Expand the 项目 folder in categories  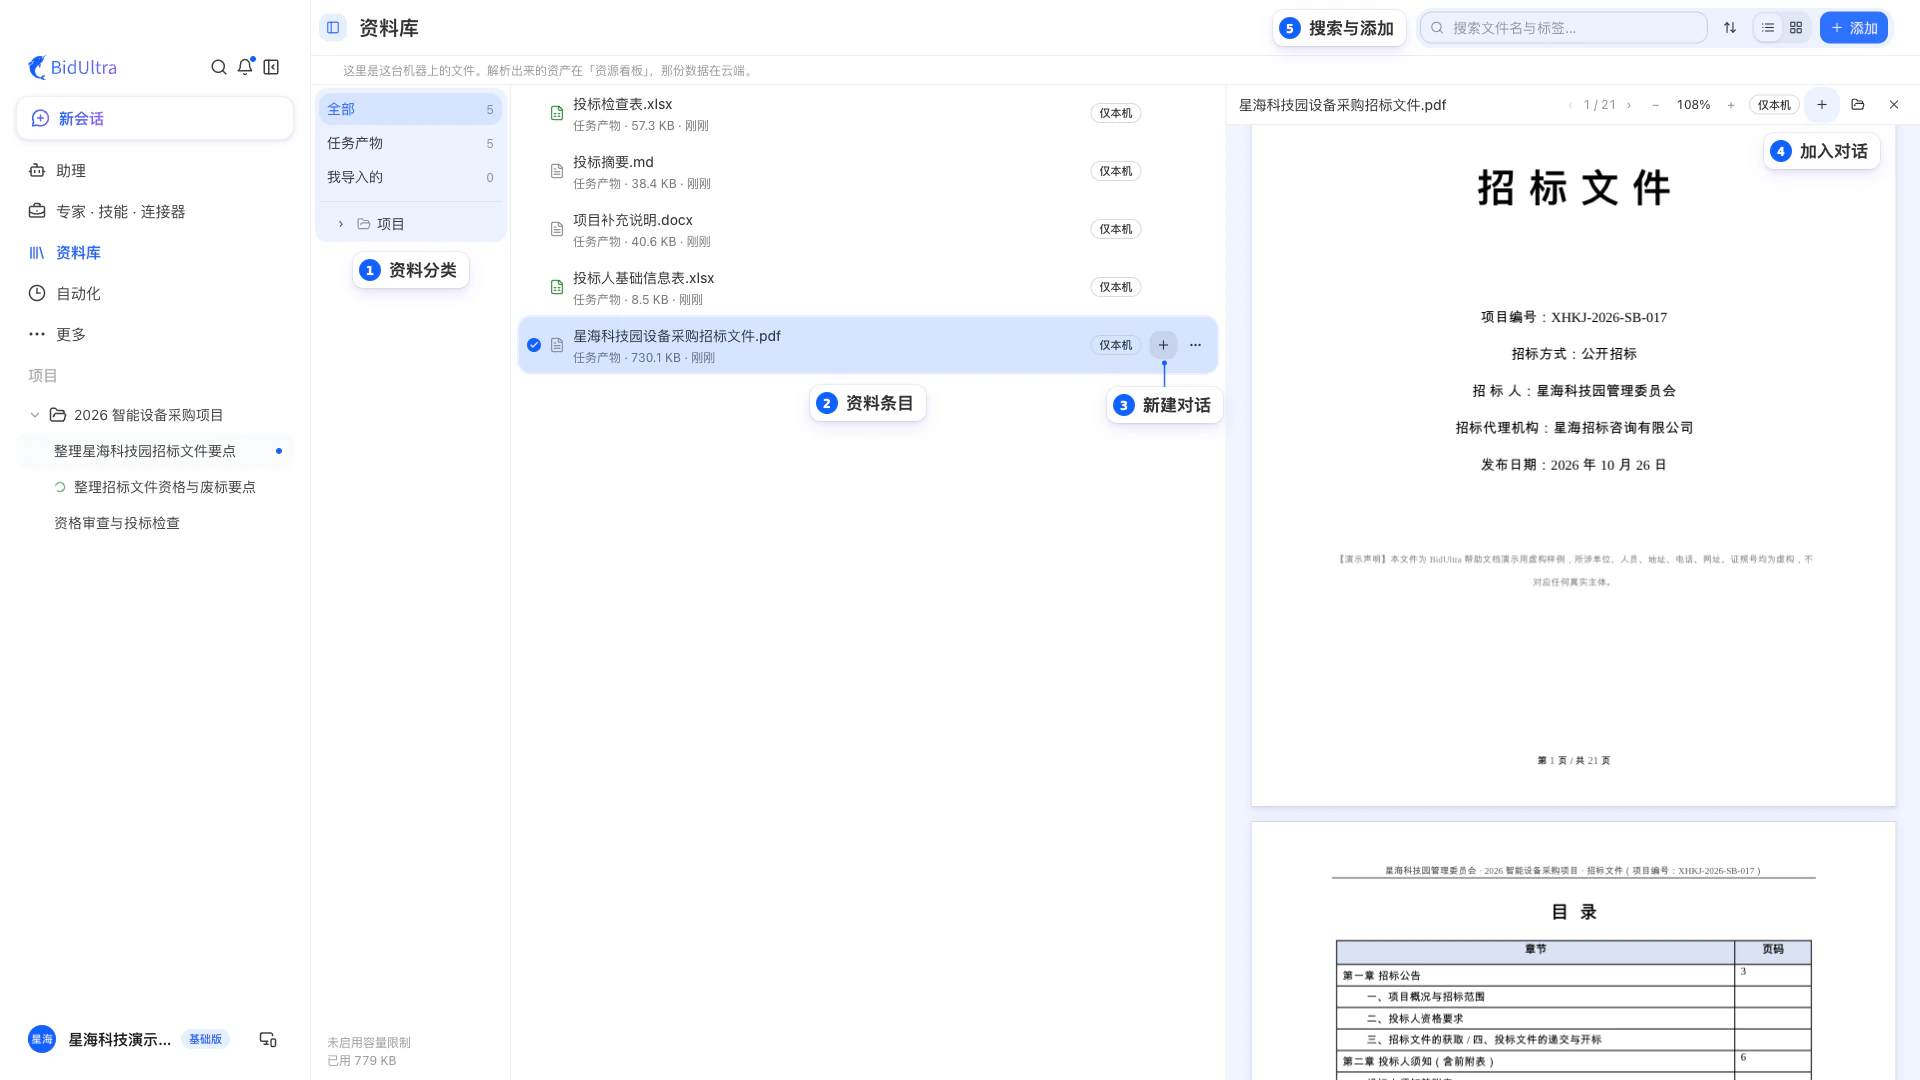[x=341, y=224]
